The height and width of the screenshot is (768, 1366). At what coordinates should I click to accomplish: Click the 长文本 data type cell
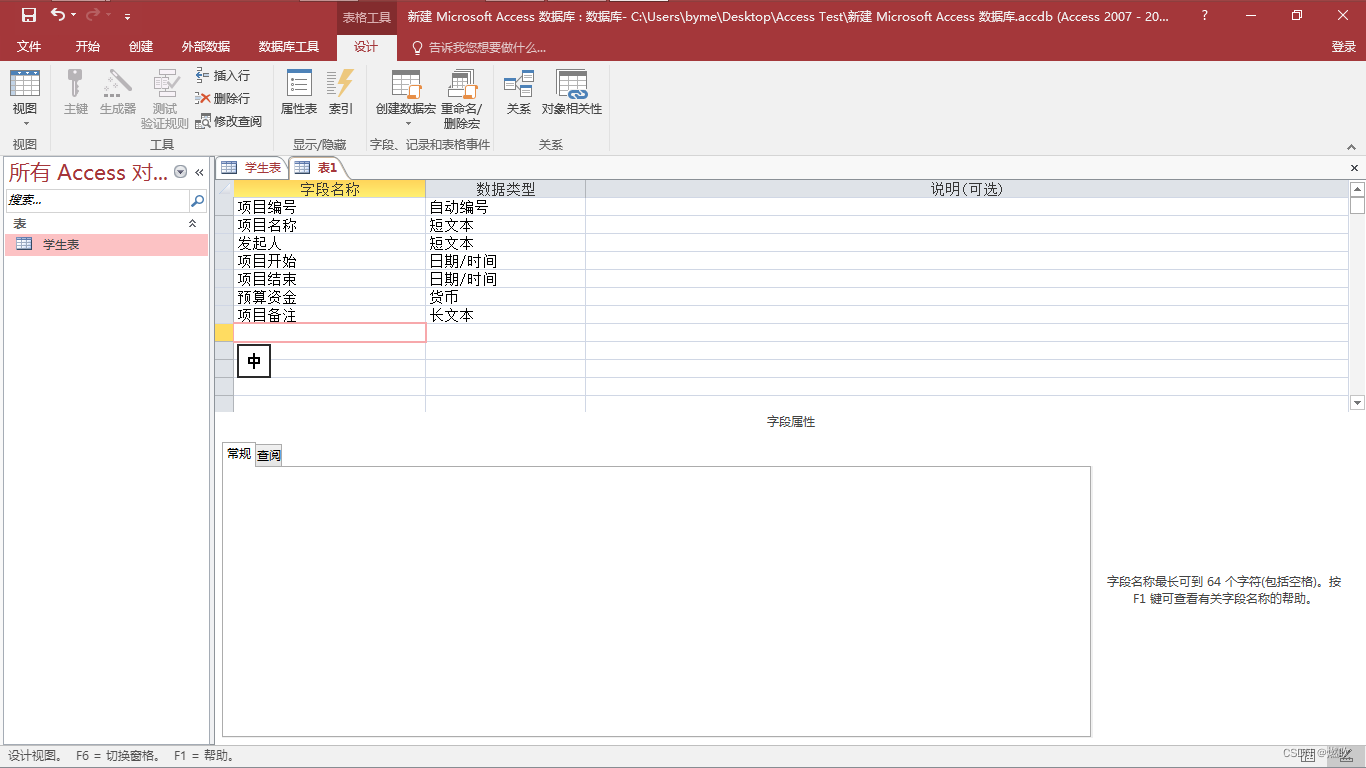click(x=505, y=315)
